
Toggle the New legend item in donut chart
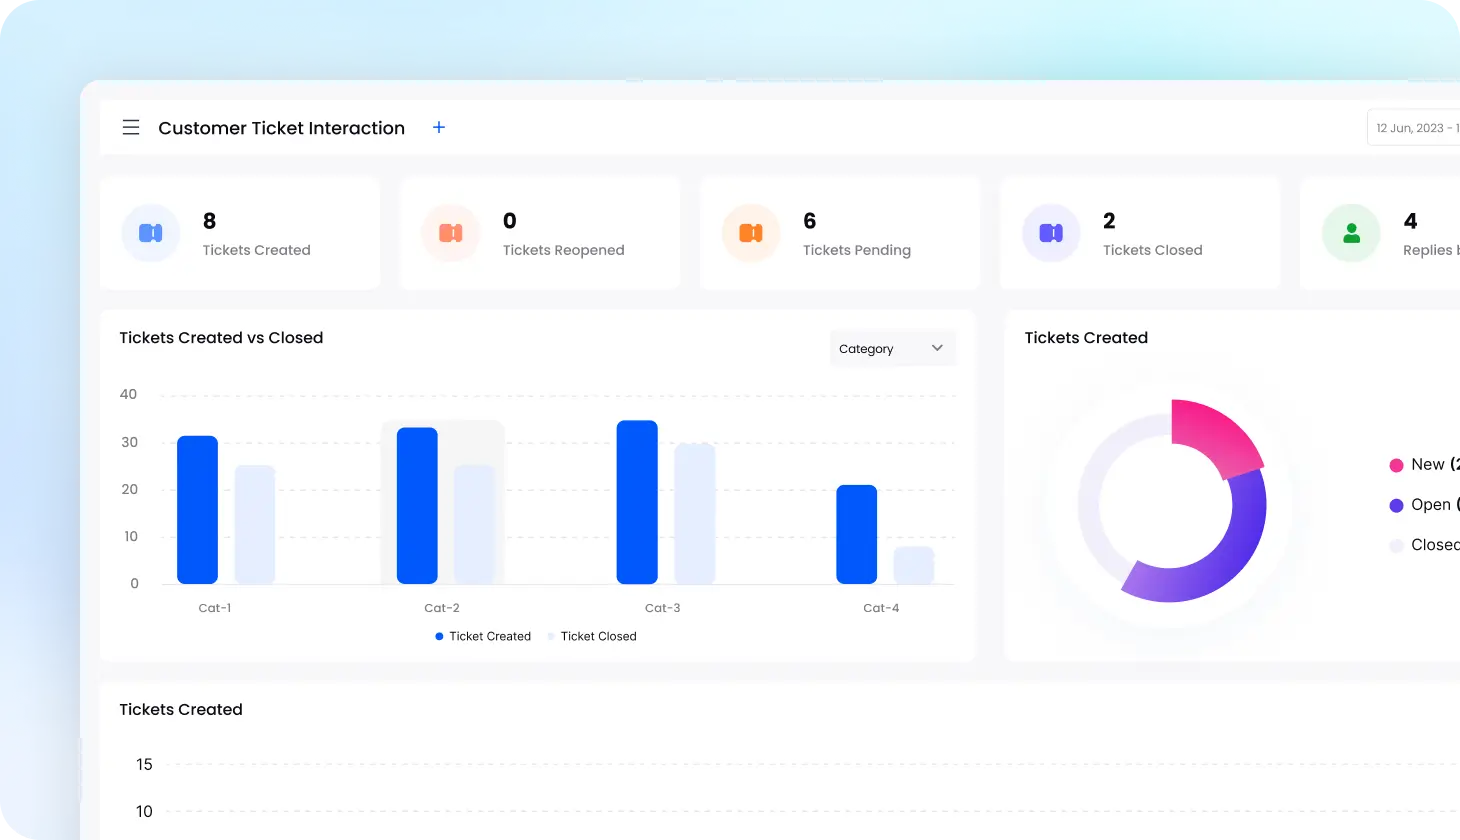1424,465
